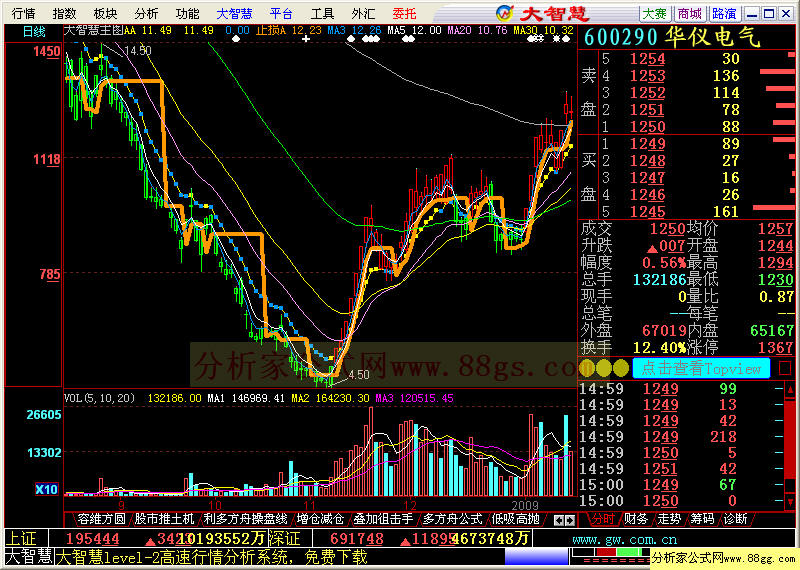Click the third yellow circle indicator
Screen dimensions: 800x570
(621, 368)
